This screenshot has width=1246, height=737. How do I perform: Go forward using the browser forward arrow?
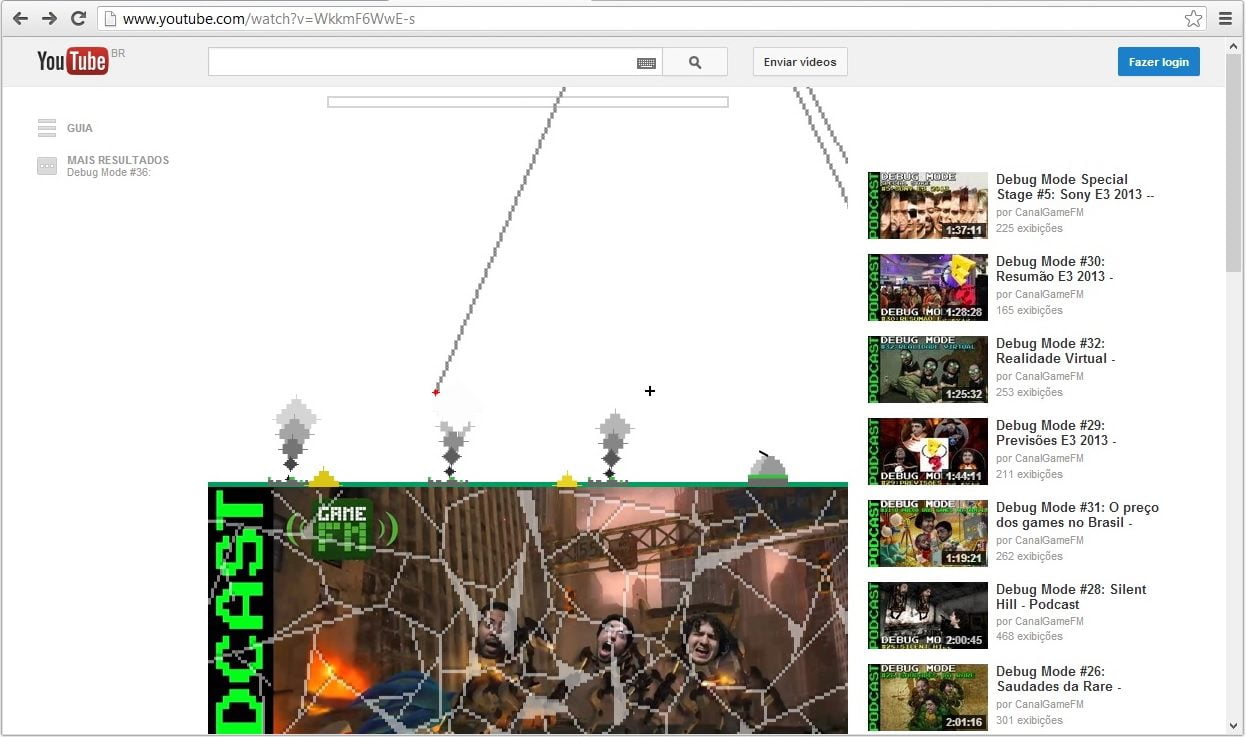(x=49, y=18)
